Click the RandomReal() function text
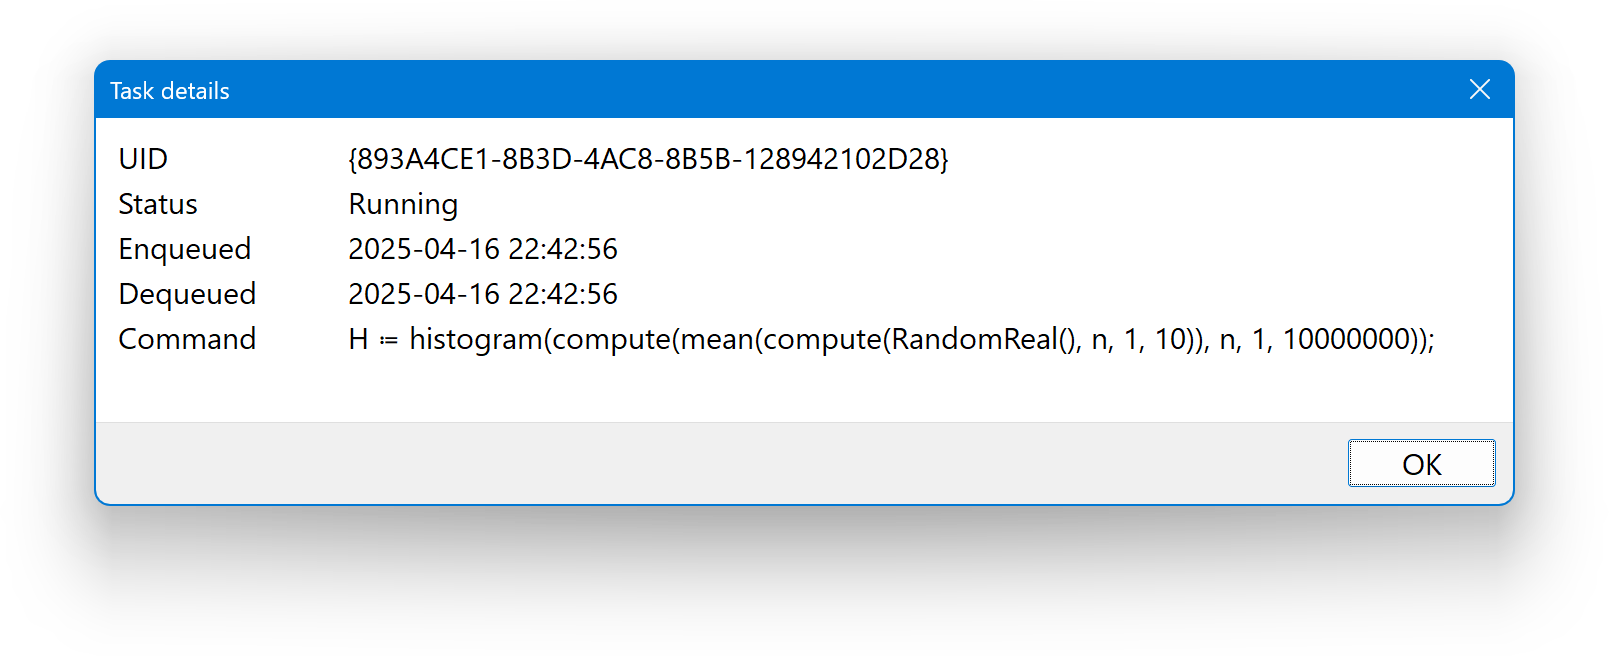This screenshot has width=1609, height=656. (x=986, y=340)
